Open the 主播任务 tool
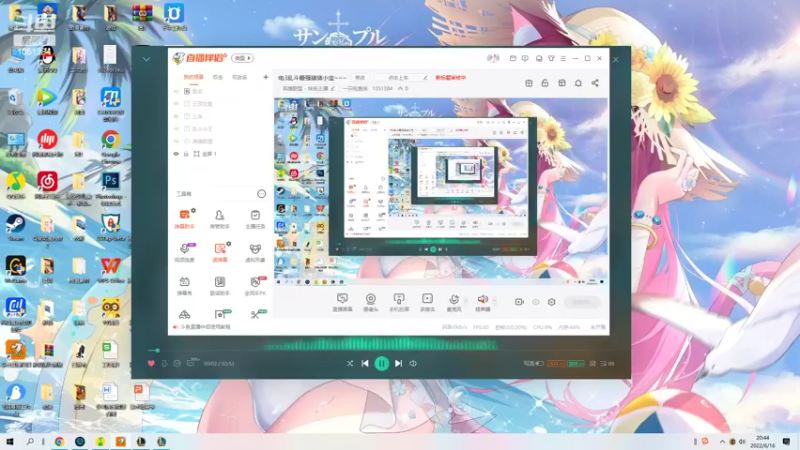This screenshot has width=800, height=450. [255, 218]
